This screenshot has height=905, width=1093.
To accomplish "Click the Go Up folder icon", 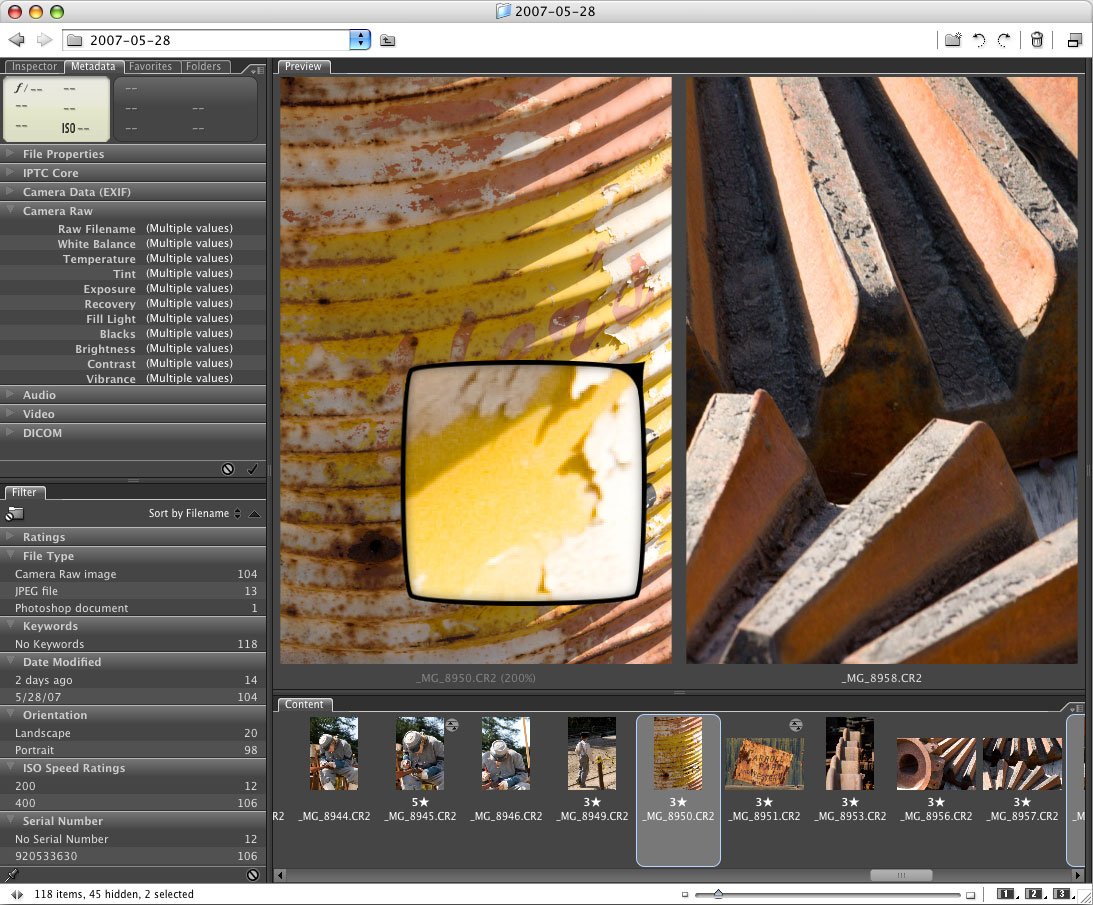I will tap(388, 40).
